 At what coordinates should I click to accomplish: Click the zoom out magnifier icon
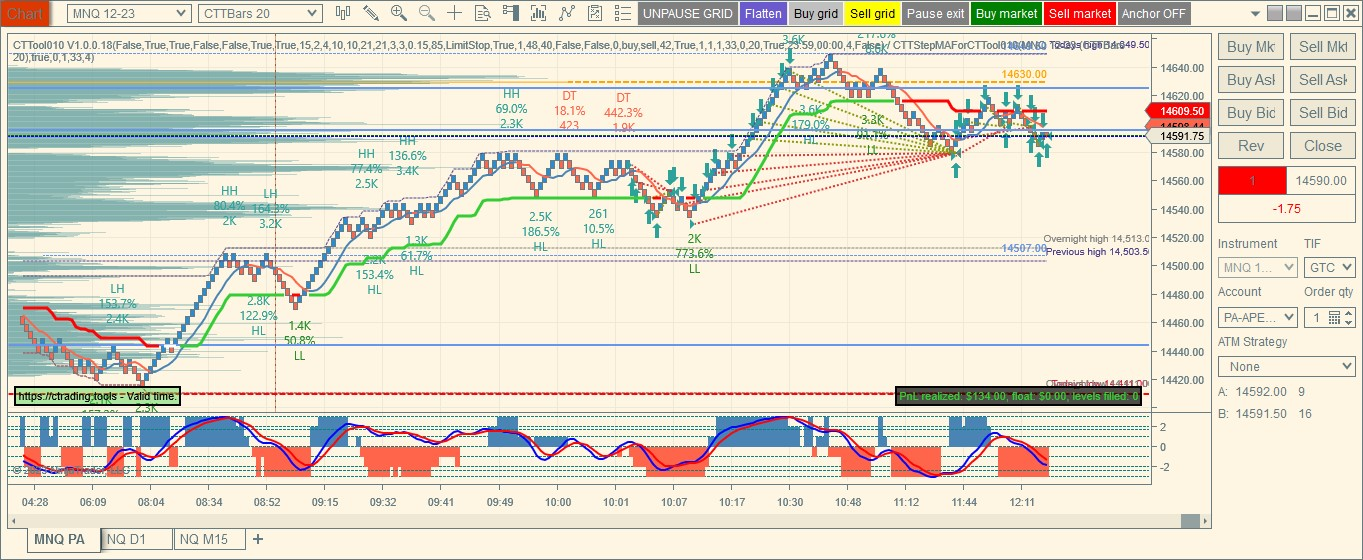[427, 13]
